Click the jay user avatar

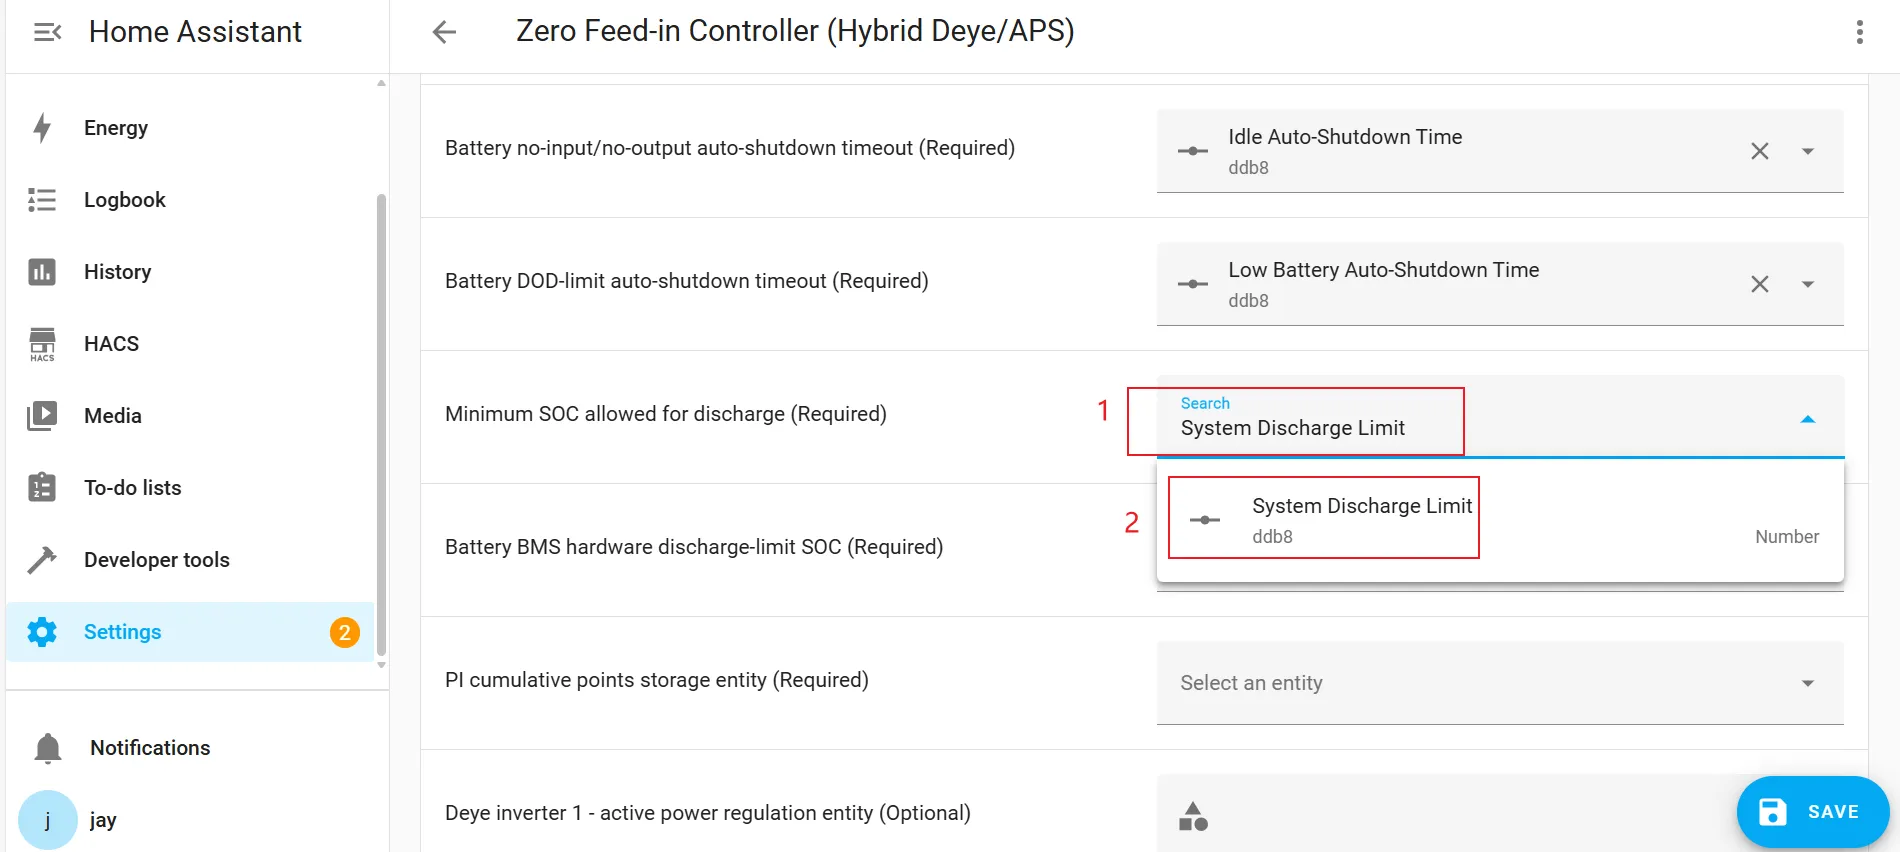48,820
